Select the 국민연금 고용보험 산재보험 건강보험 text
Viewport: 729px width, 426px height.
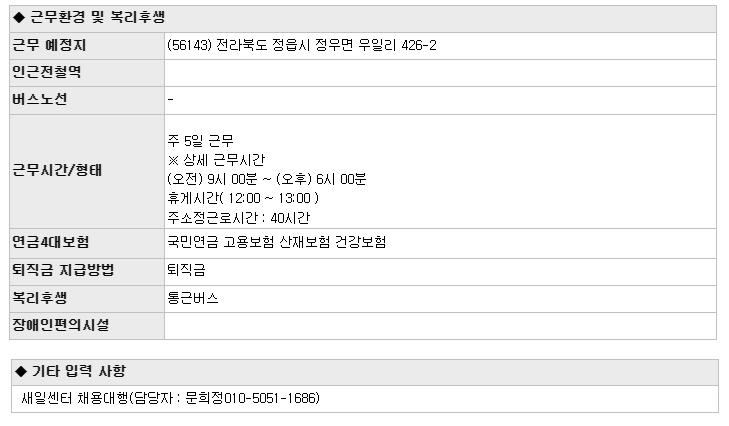(x=277, y=242)
